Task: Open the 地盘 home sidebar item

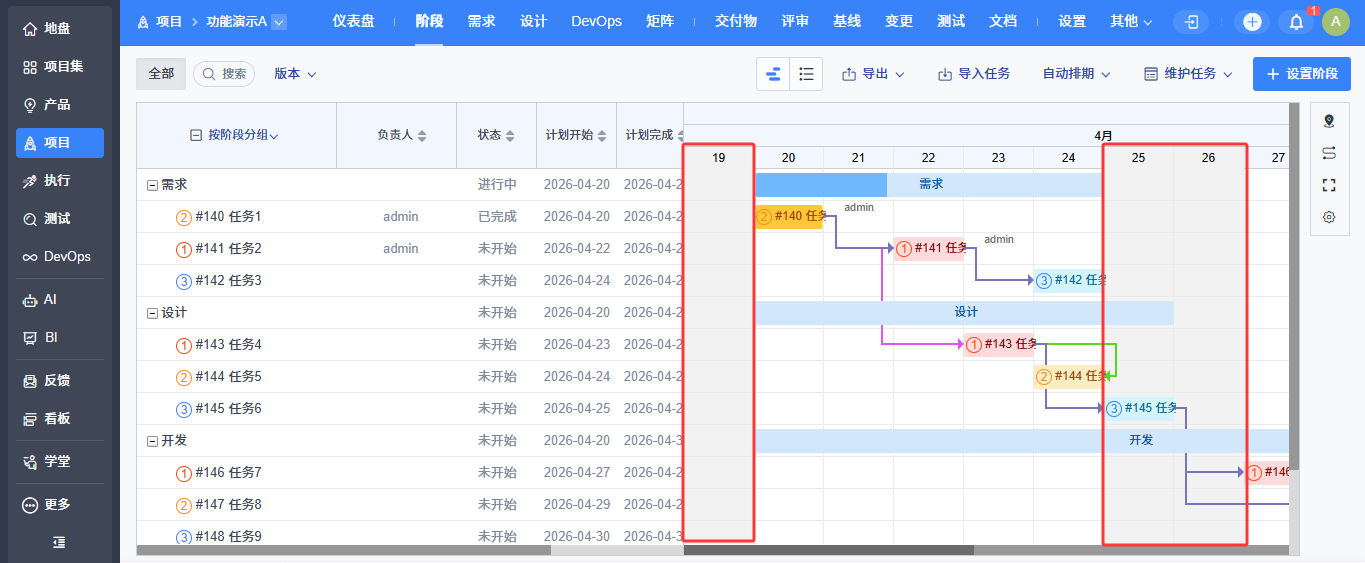Action: 60,29
